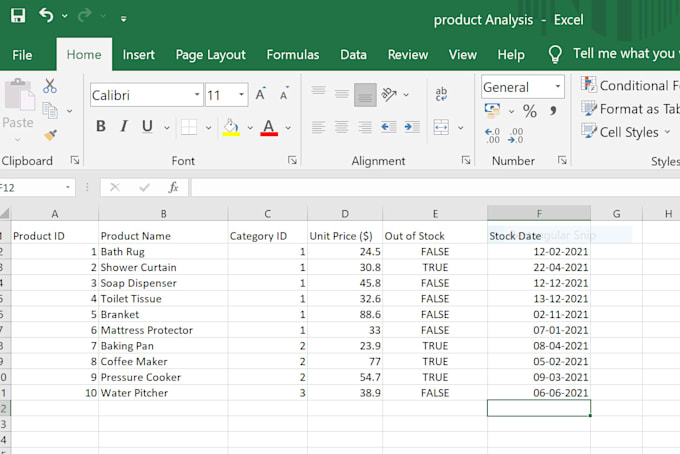Decrease the cell indent
The width and height of the screenshot is (680, 454).
pyautogui.click(x=389, y=127)
